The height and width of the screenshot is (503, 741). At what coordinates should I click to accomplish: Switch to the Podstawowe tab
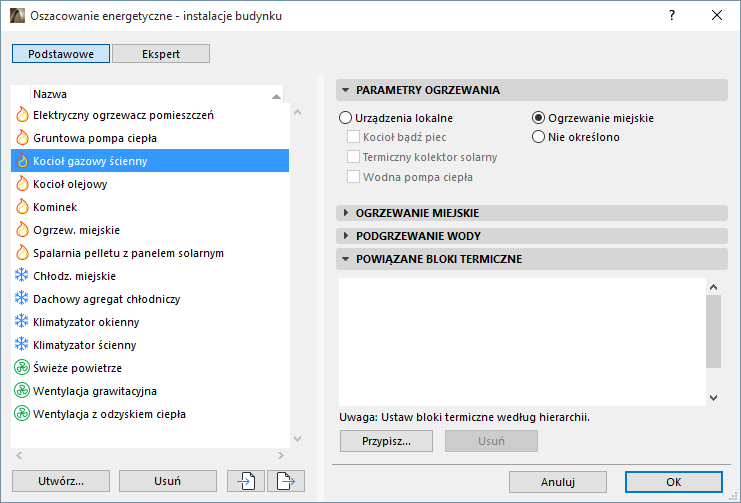pos(61,54)
